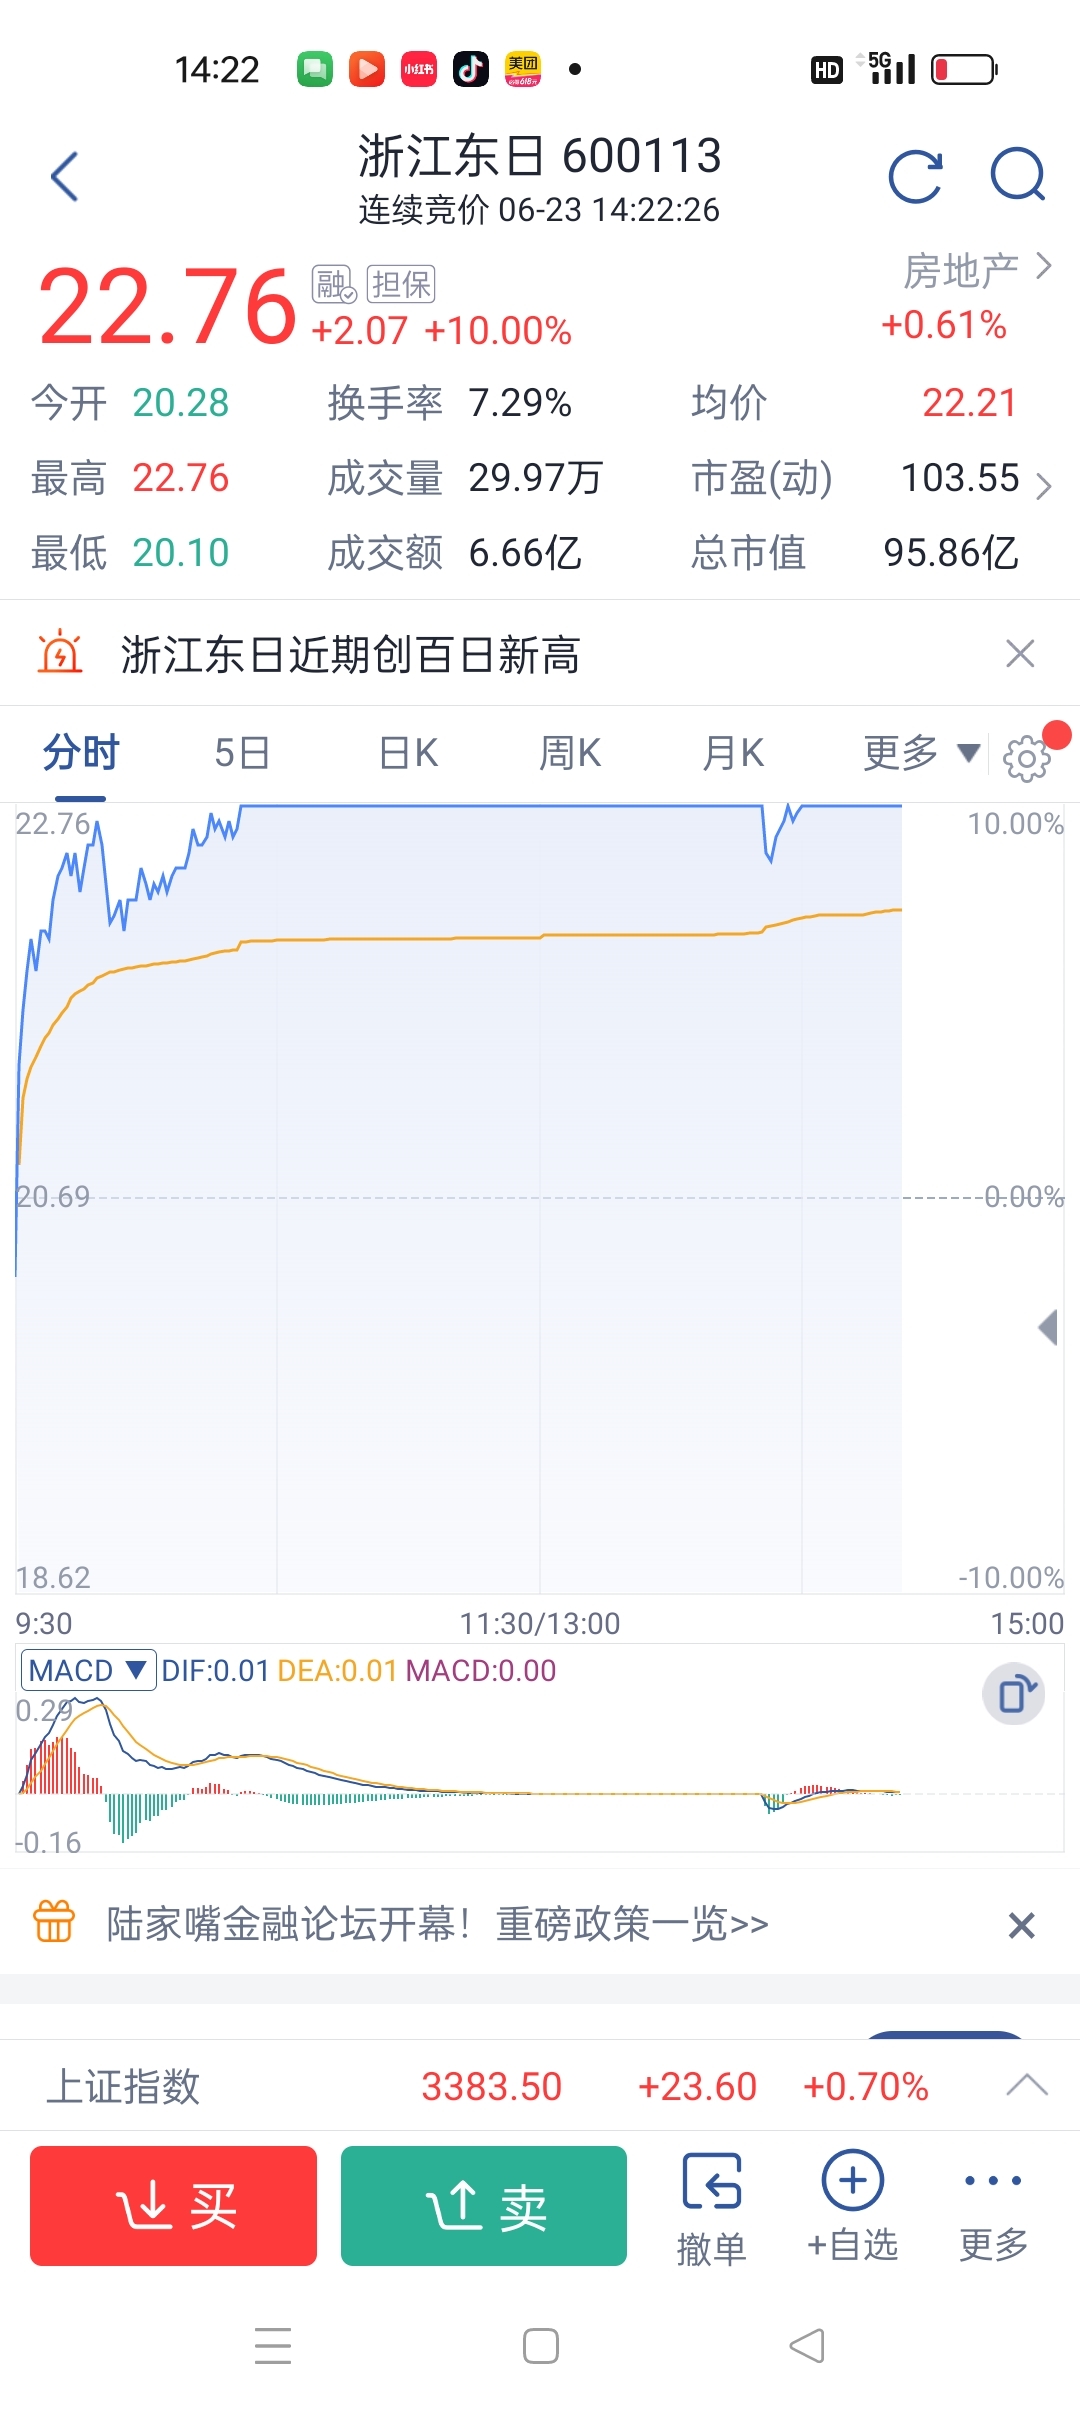Tap the green 卖 sell button
The image size is (1080, 2412).
pos(484,2205)
